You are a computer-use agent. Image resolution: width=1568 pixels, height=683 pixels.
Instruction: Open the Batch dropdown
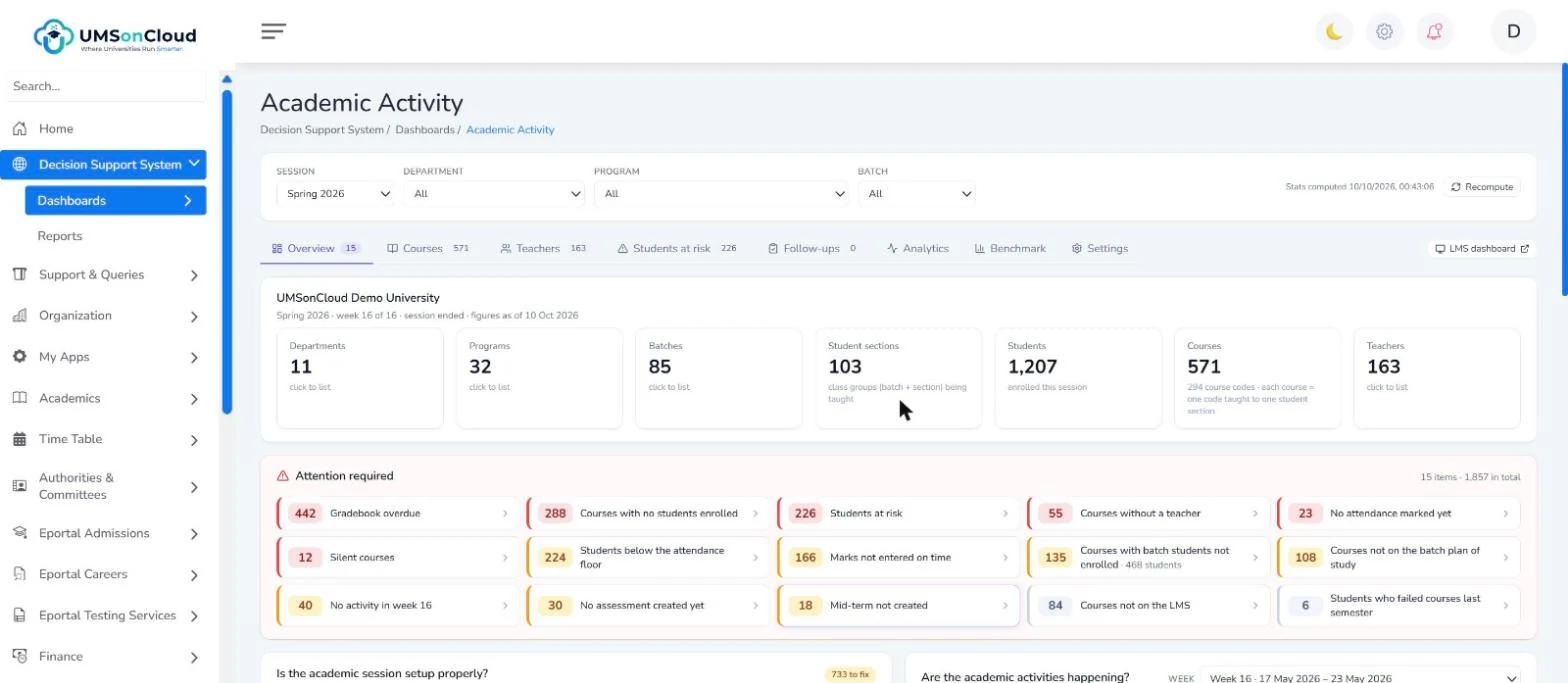point(917,194)
